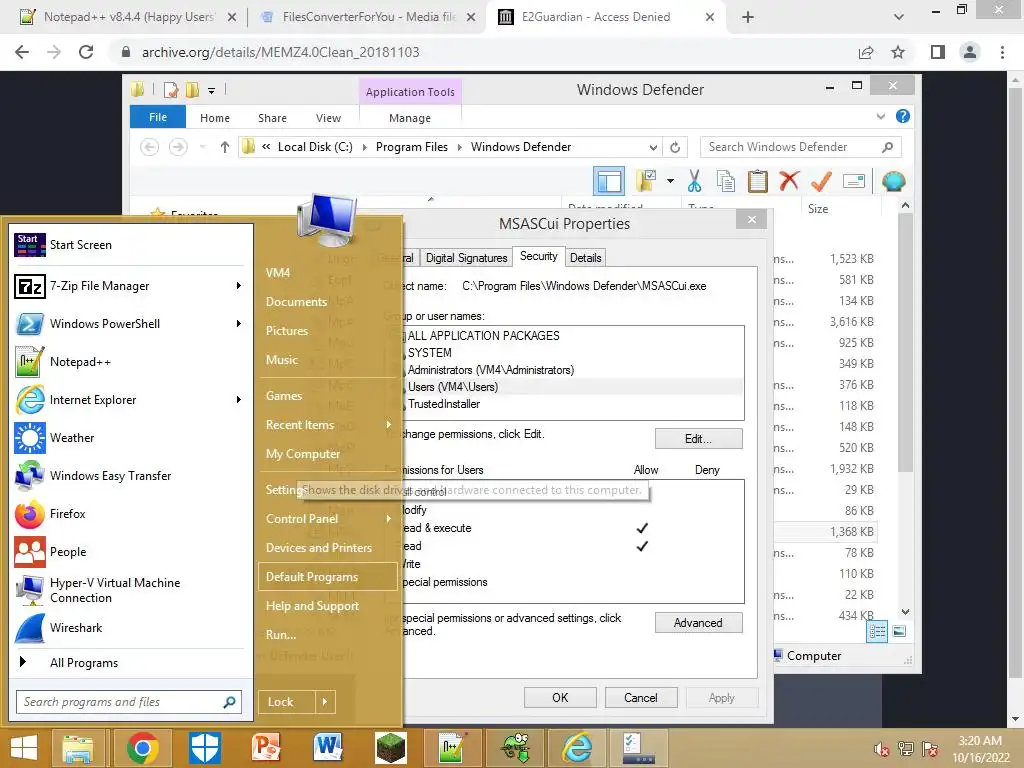This screenshot has width=1024, height=768.
Task: Open Help and Support
Action: coord(328,605)
